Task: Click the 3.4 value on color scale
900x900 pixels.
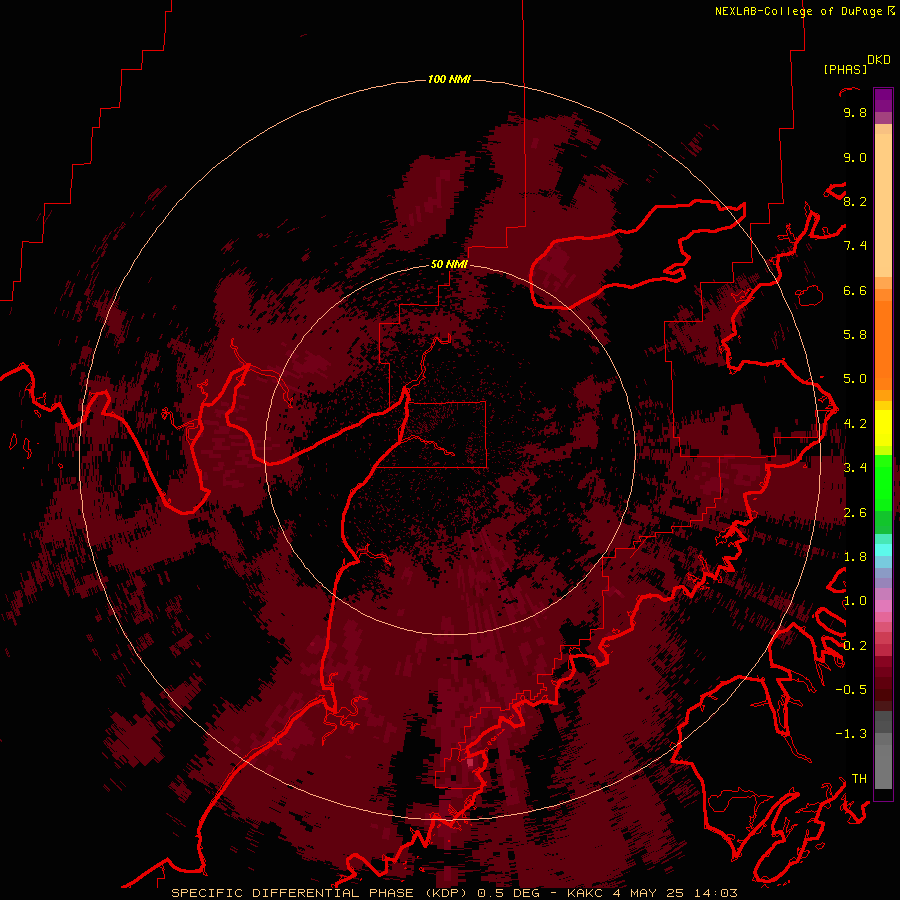Action: point(855,468)
